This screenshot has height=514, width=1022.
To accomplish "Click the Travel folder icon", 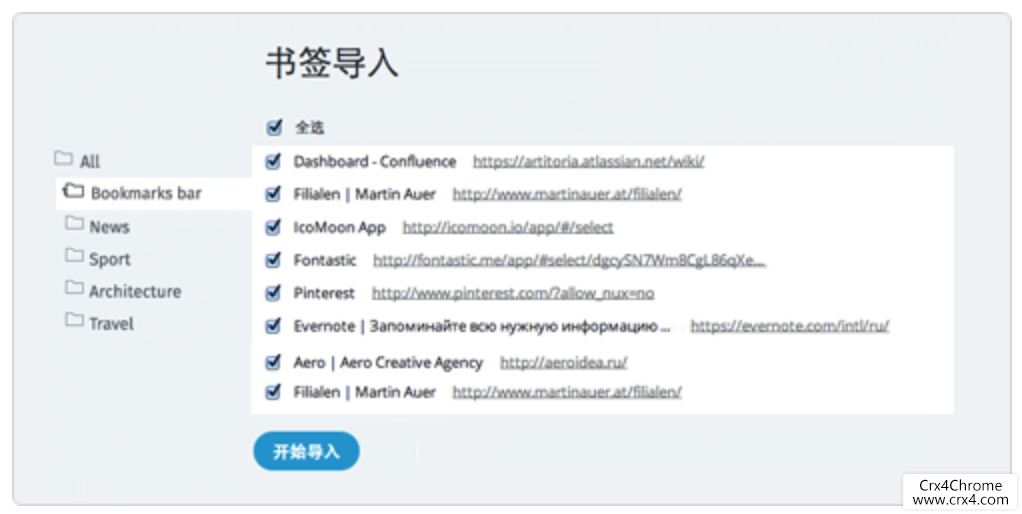I will (x=74, y=321).
